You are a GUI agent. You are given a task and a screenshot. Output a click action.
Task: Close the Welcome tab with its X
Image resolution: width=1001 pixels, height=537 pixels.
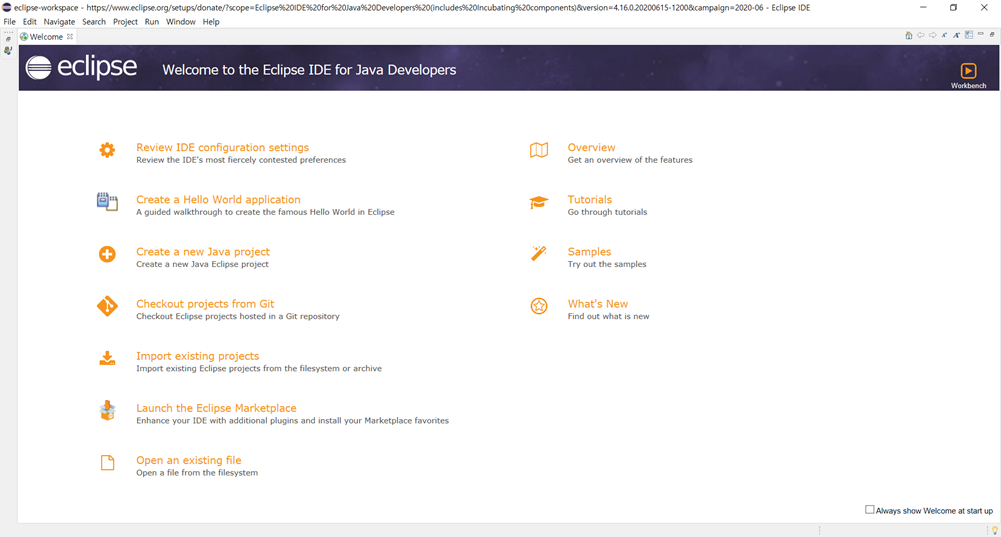[70, 36]
